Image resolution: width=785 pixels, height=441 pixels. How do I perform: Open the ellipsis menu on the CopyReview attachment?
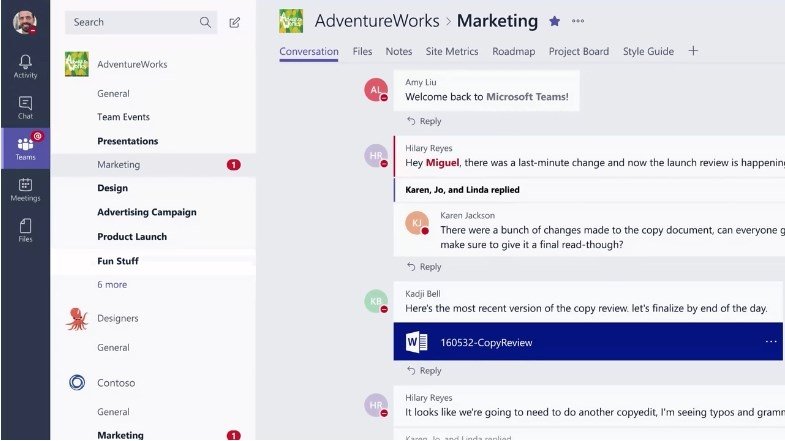point(771,342)
